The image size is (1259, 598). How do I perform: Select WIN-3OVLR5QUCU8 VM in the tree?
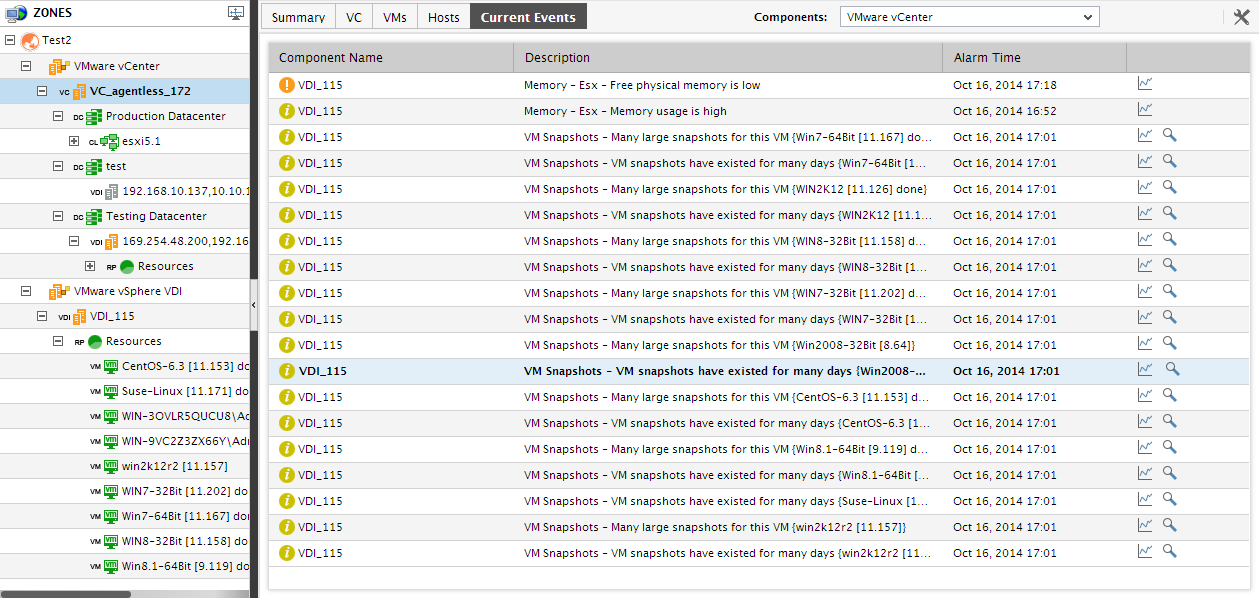[184, 416]
